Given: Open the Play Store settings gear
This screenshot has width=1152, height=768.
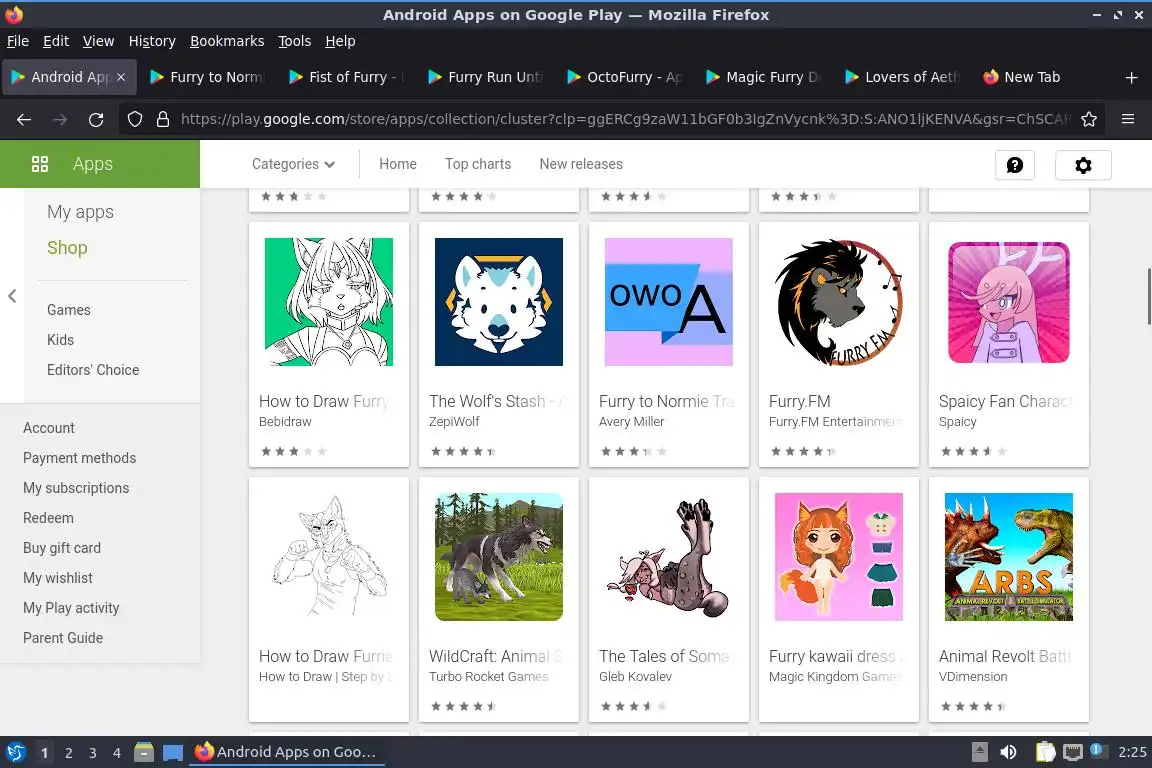Looking at the screenshot, I should tap(1083, 165).
